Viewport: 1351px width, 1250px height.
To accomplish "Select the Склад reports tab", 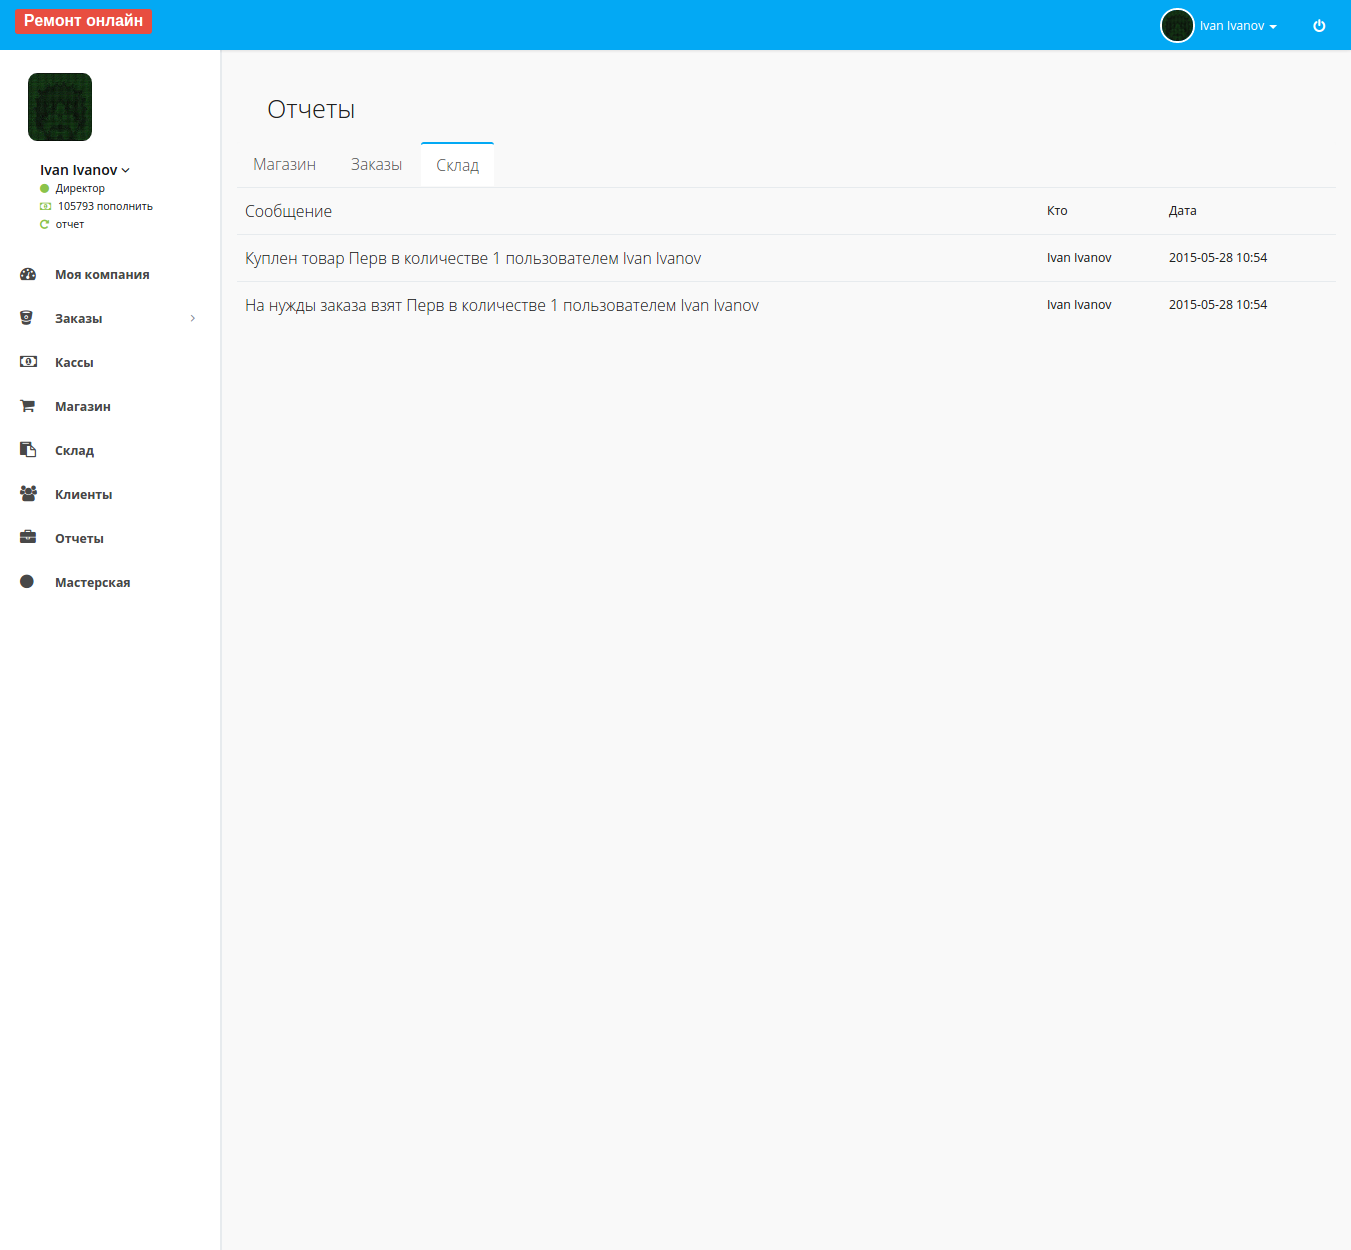I will (457, 165).
